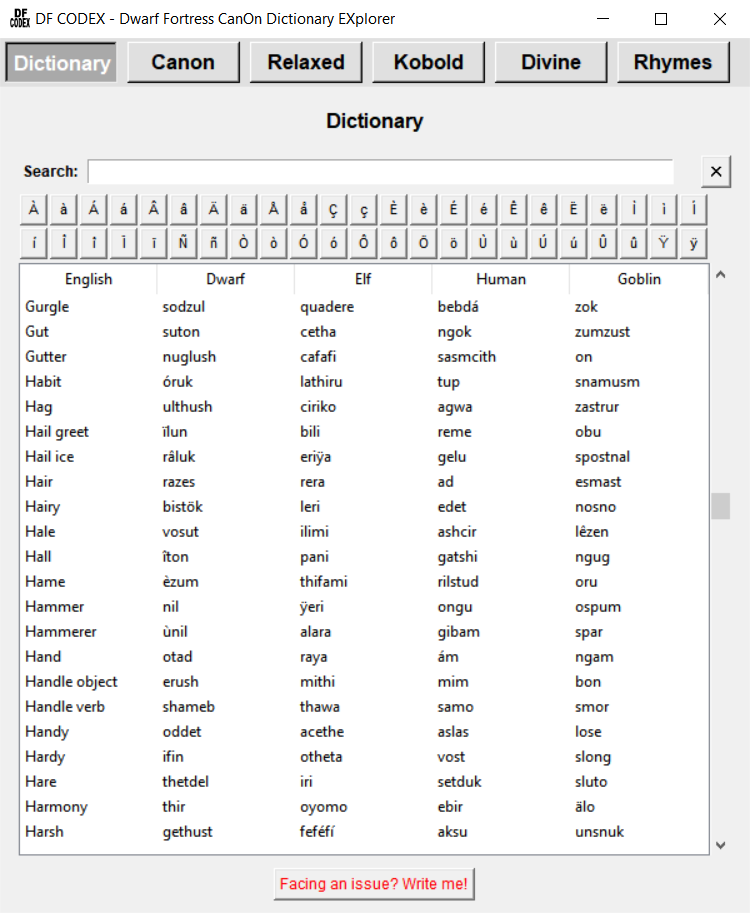Insert lowercase é character button
750x913 pixels.
coord(483,209)
